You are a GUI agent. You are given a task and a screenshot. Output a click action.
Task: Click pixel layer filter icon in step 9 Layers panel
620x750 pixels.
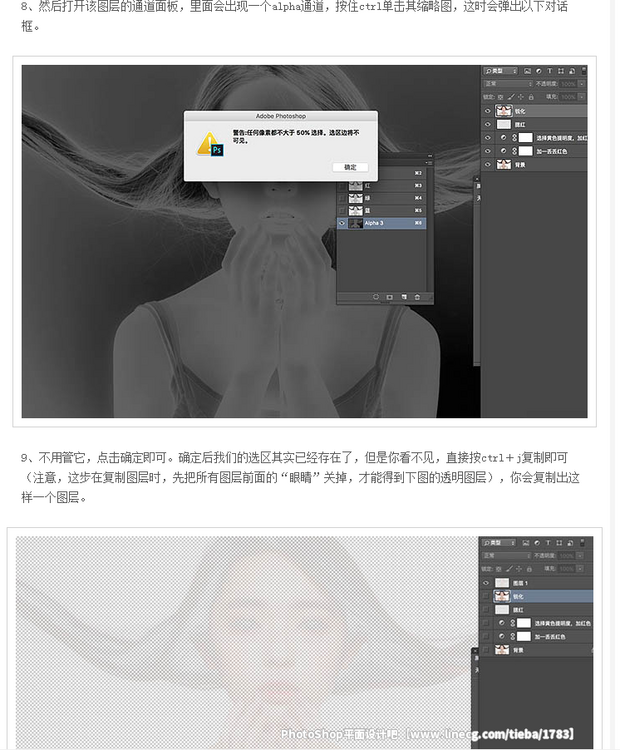(526, 543)
